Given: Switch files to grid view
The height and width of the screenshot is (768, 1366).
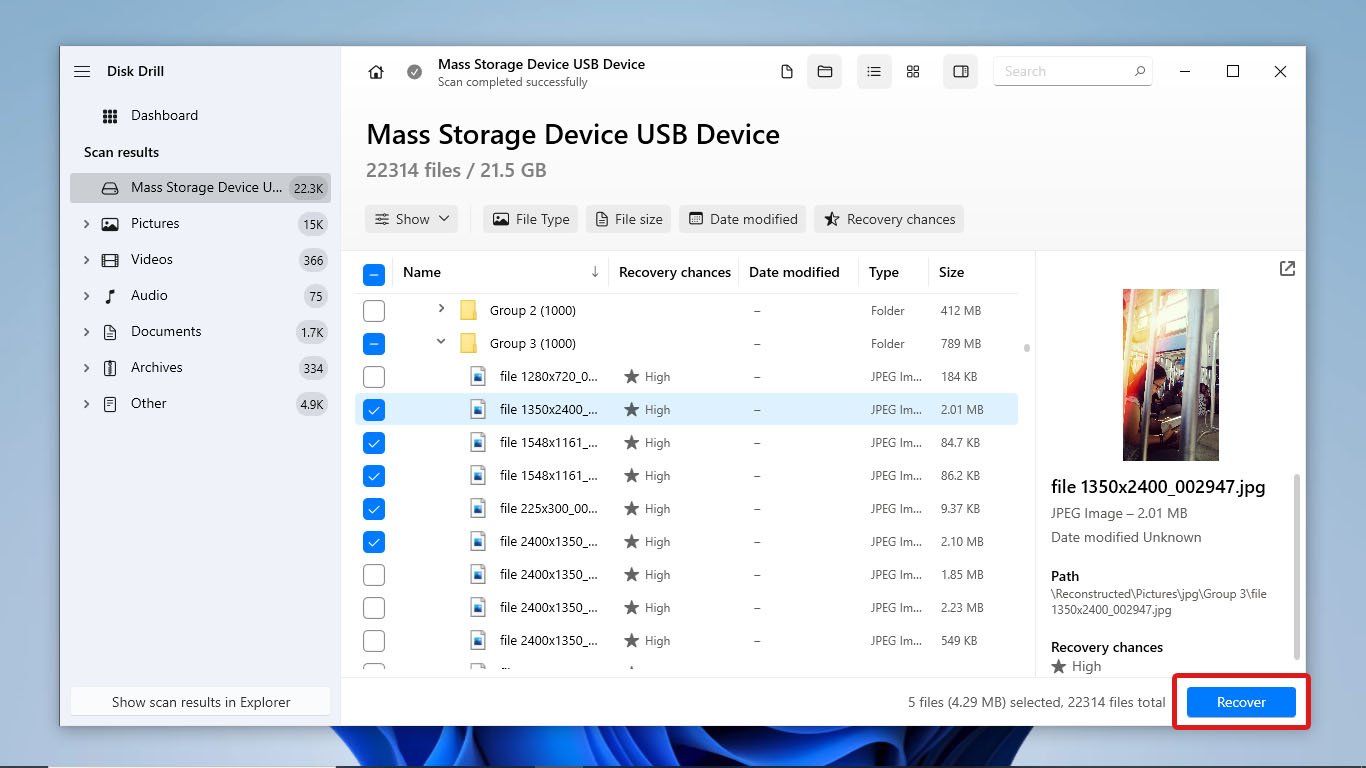Looking at the screenshot, I should [913, 71].
